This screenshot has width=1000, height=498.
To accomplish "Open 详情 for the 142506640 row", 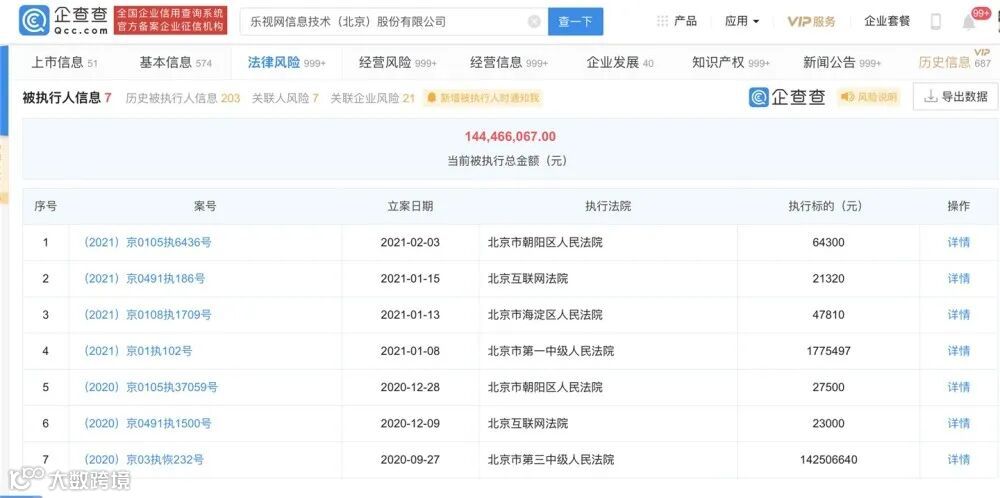I will [958, 460].
